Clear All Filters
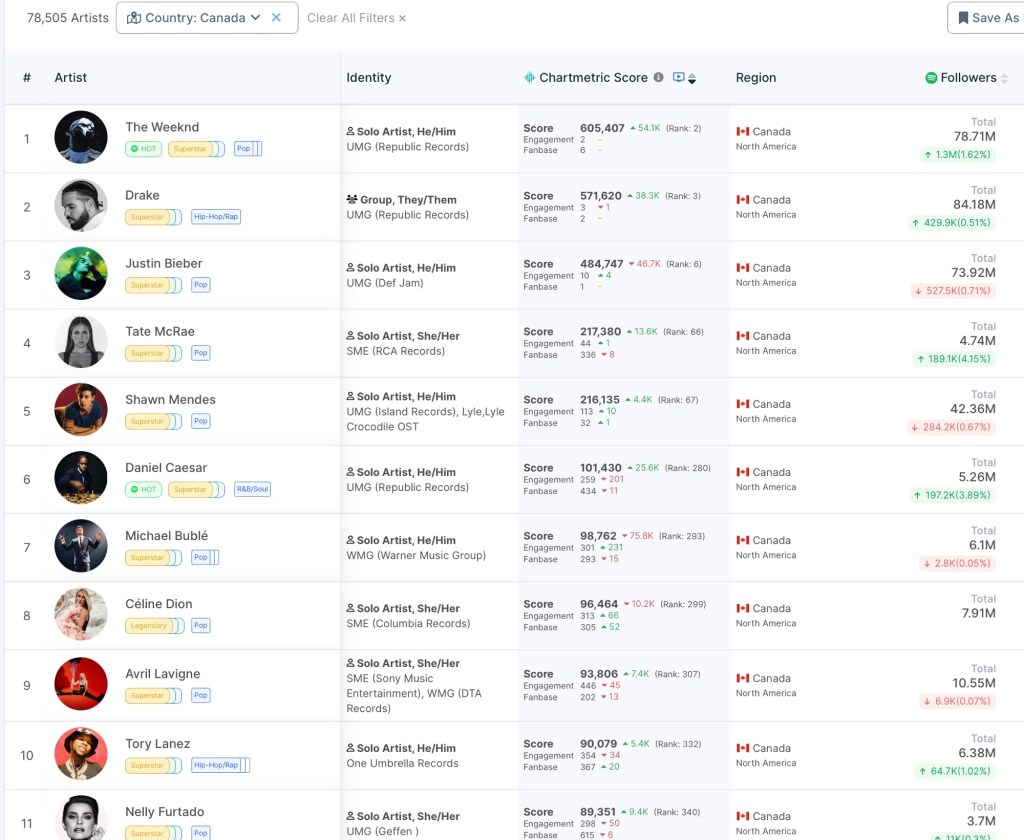The width and height of the screenshot is (1024, 840). click(356, 18)
